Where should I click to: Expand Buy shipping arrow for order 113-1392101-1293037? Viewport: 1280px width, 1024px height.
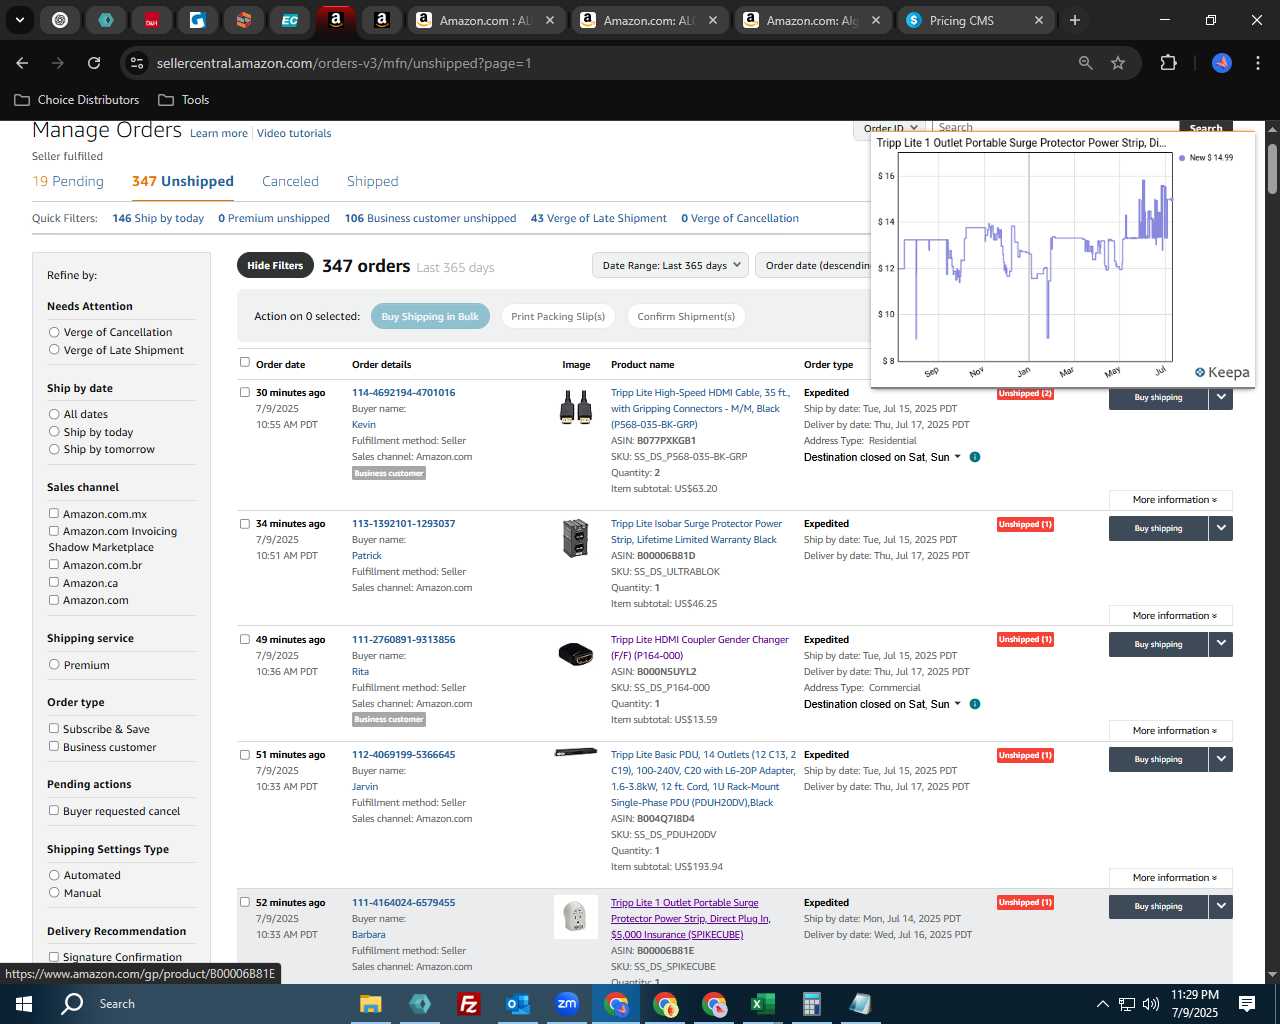tap(1221, 528)
